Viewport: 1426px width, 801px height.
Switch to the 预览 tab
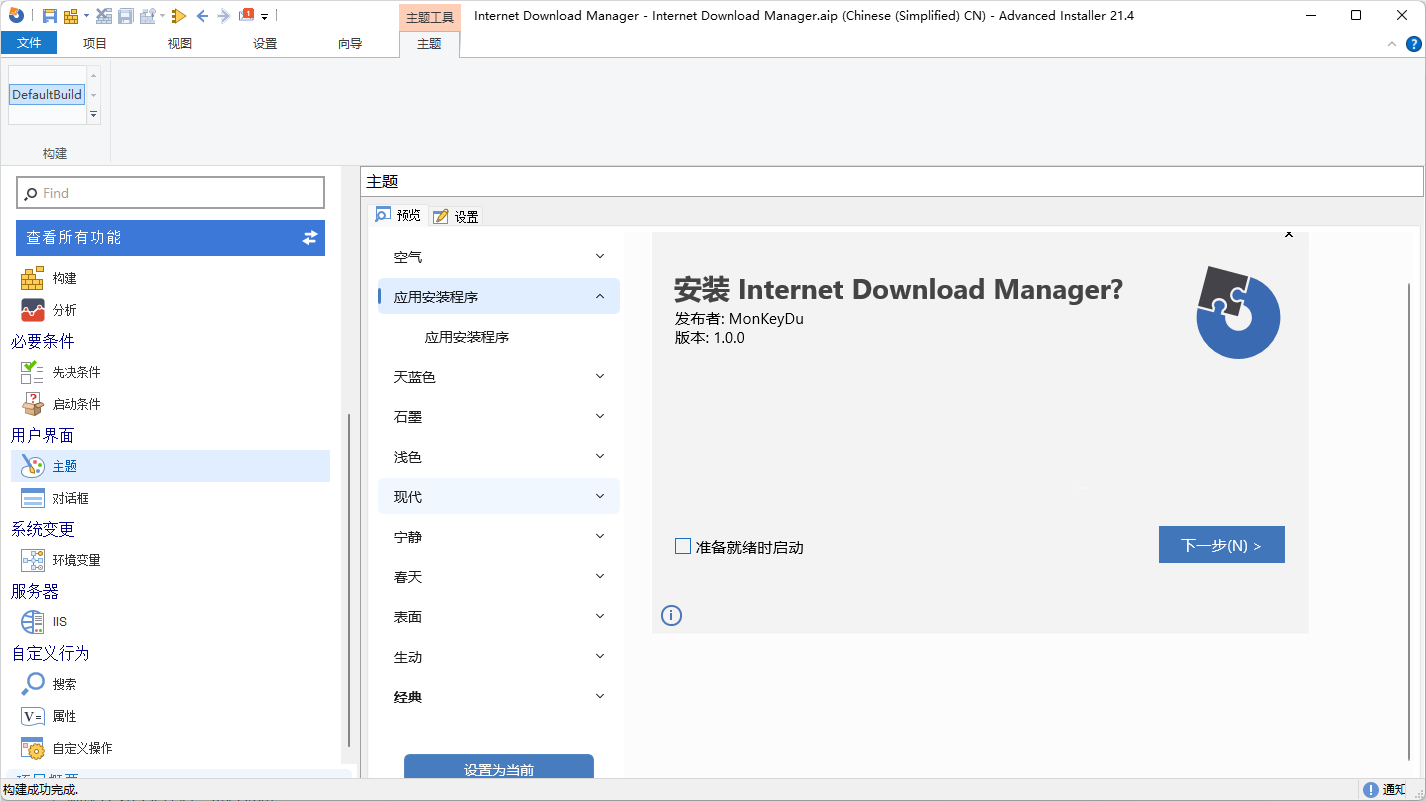point(398,215)
